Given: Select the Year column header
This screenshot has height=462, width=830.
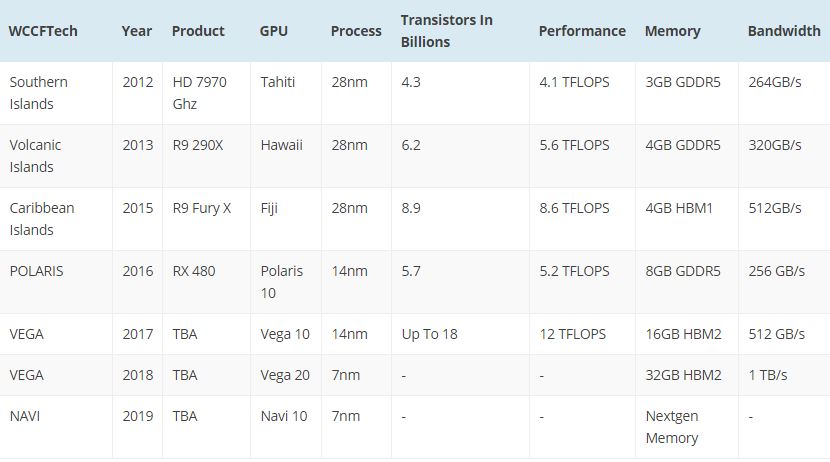Looking at the screenshot, I should click(x=137, y=31).
